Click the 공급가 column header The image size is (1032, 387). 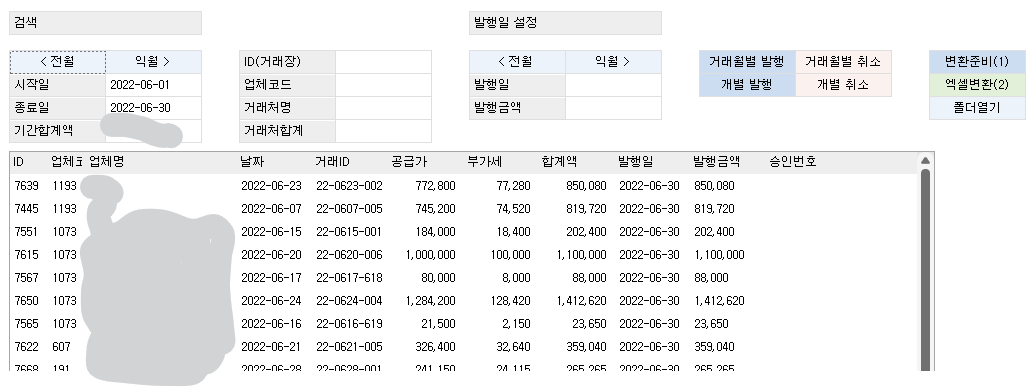(409, 162)
